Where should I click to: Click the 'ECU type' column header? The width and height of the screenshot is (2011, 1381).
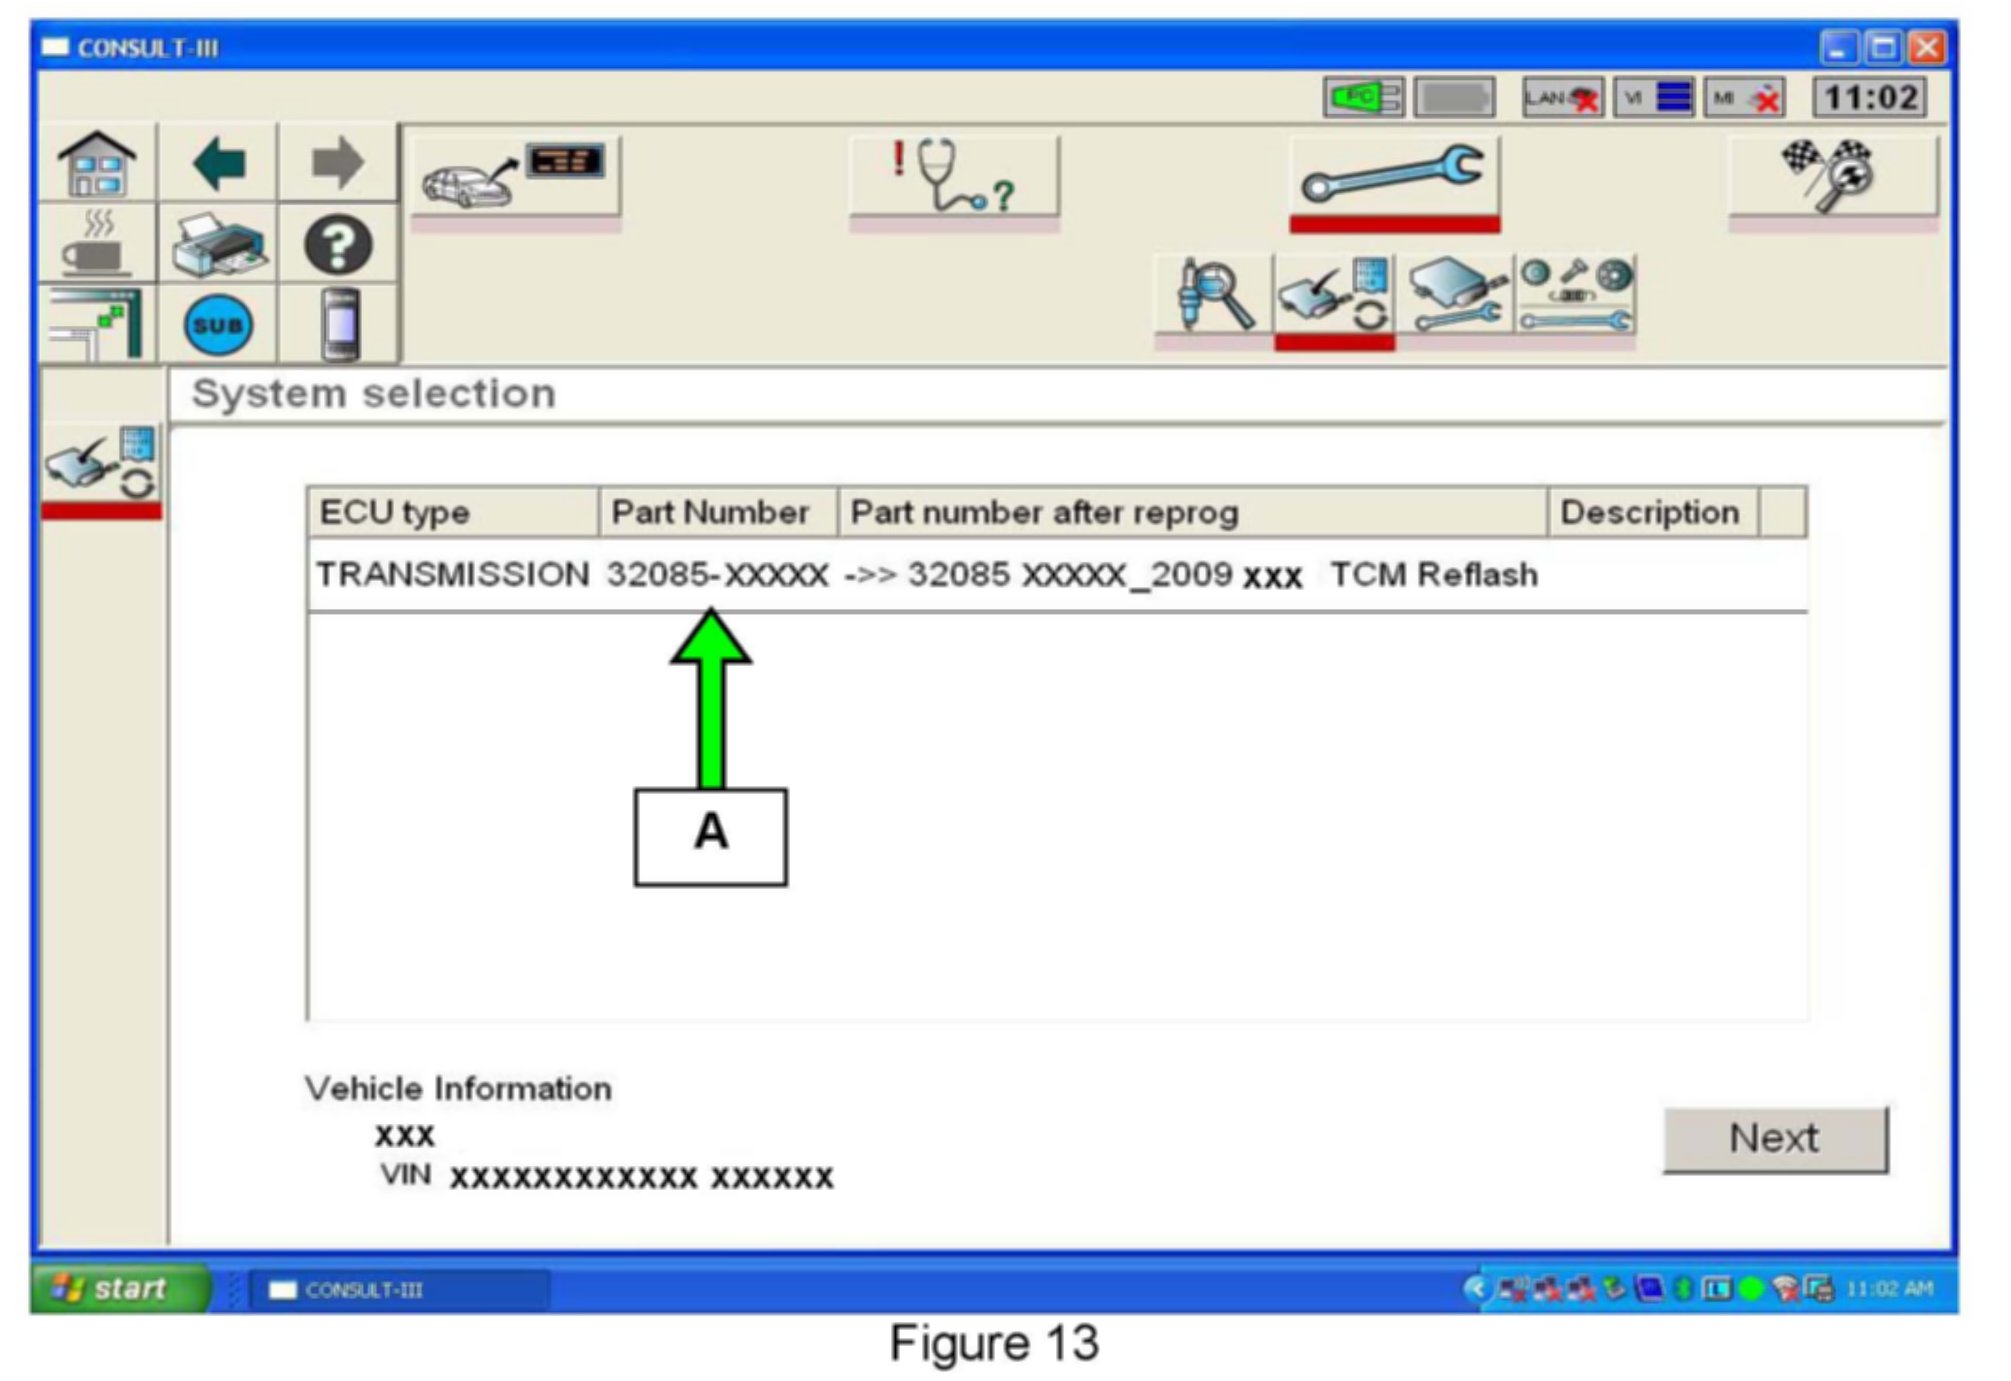click(x=453, y=512)
